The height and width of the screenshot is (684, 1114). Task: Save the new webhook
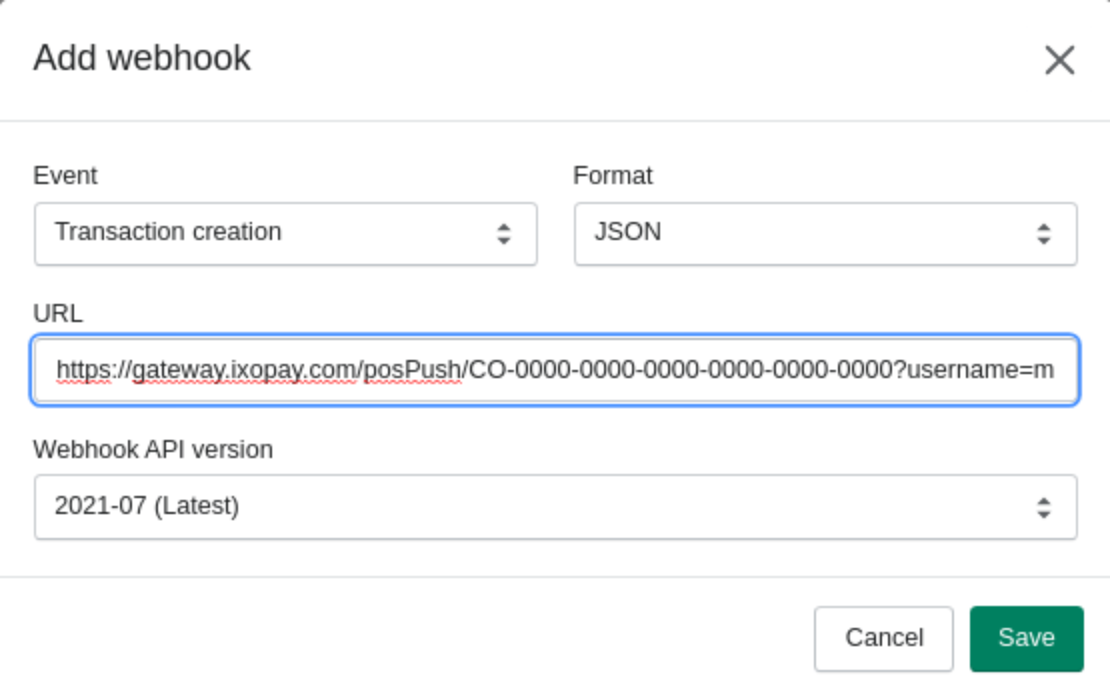click(x=1026, y=638)
